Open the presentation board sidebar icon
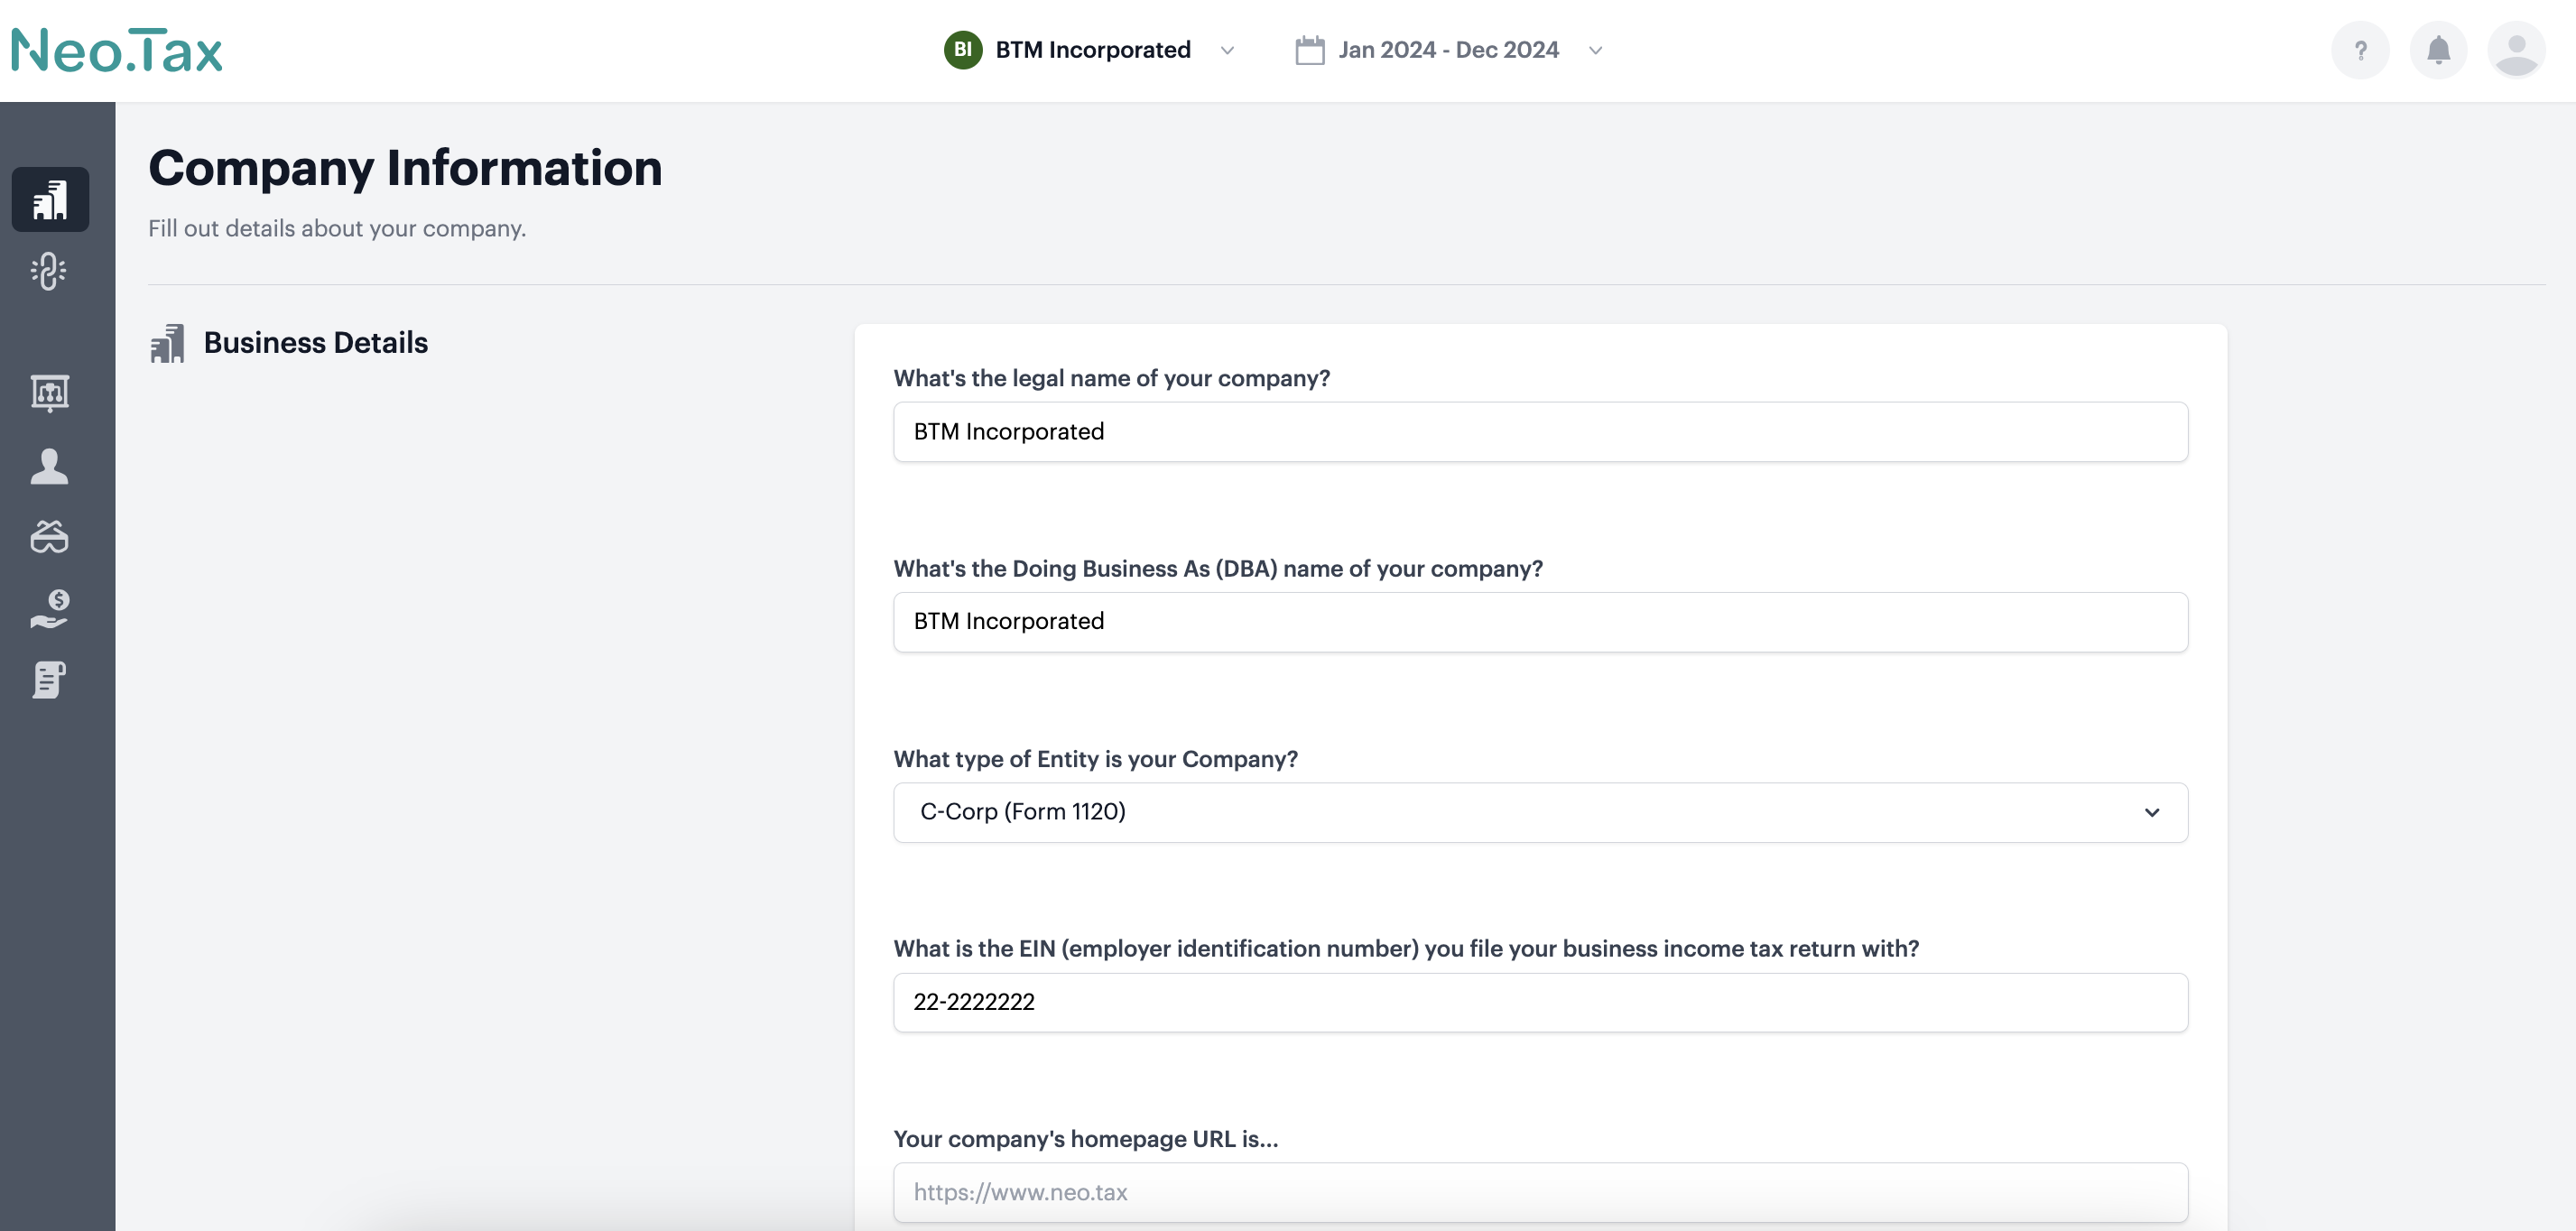Screen dimensions: 2576x1231 (x=49, y=393)
